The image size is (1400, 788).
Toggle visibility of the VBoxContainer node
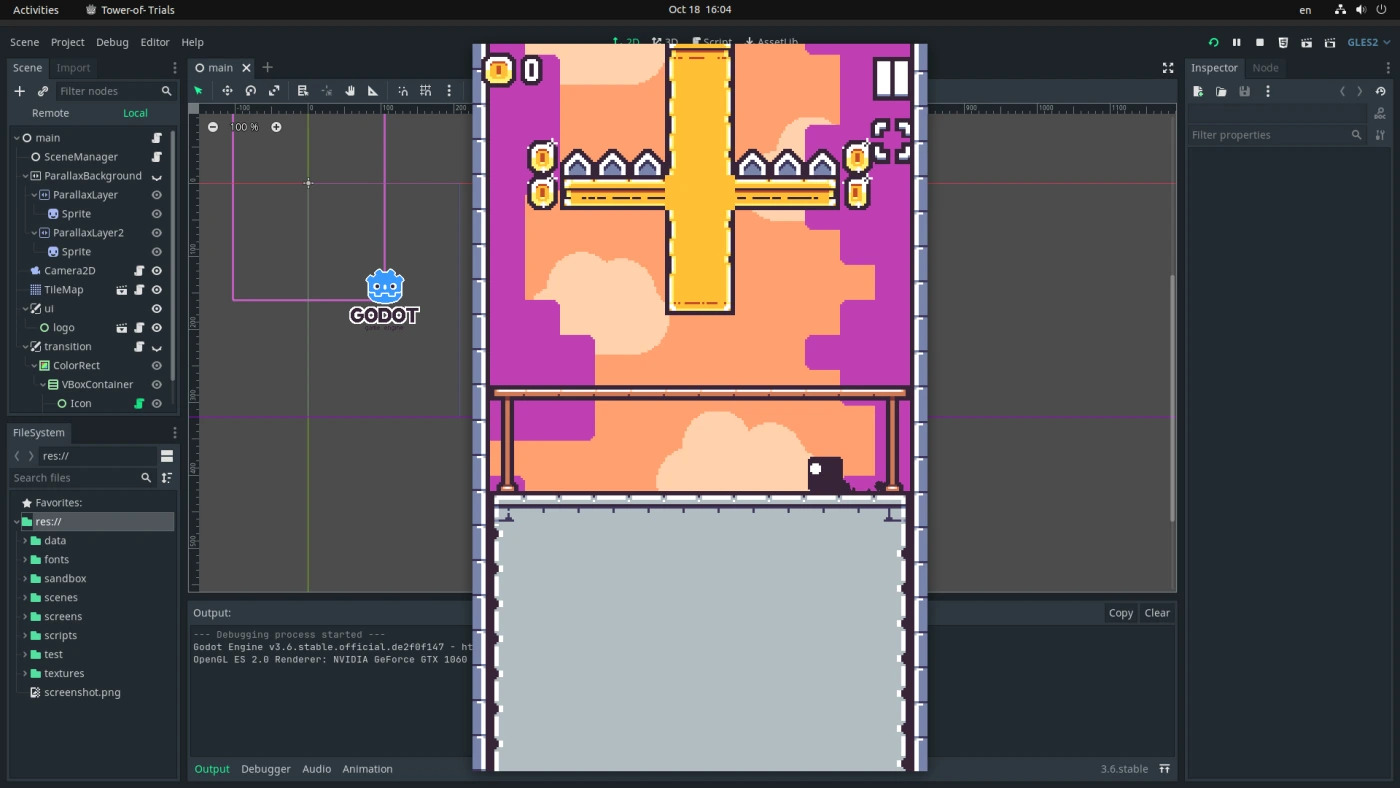pos(157,385)
